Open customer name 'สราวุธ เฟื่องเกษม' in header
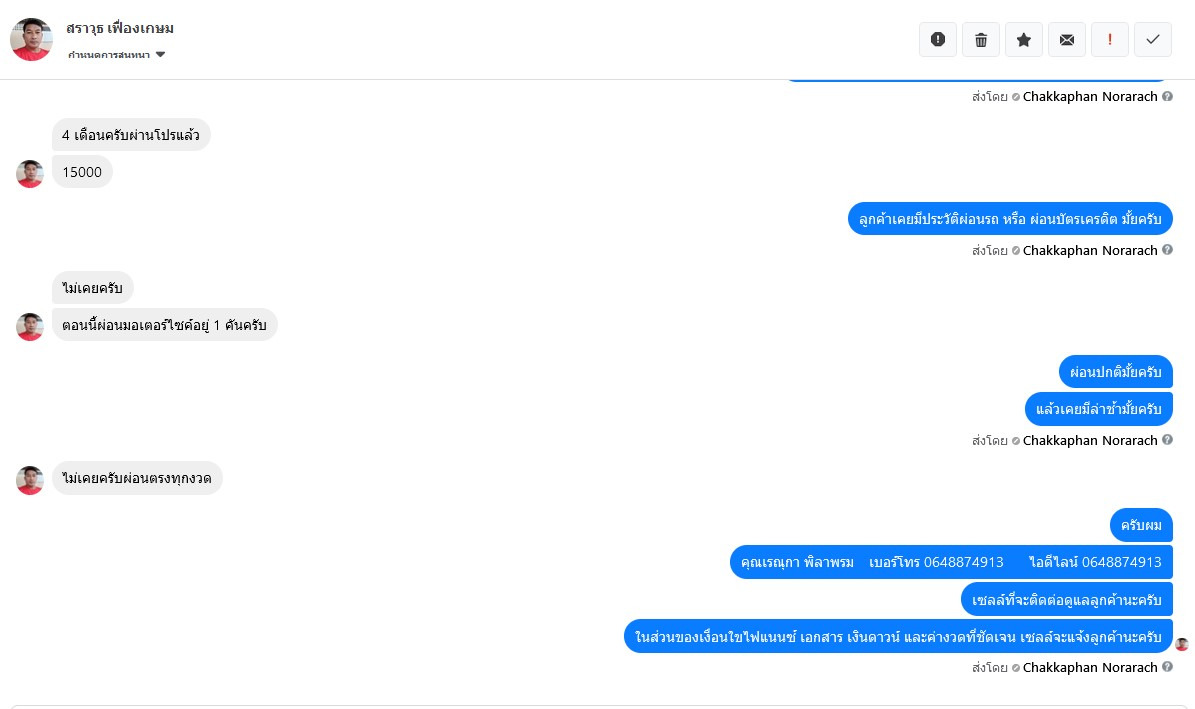This screenshot has height=709, width=1195. click(120, 28)
